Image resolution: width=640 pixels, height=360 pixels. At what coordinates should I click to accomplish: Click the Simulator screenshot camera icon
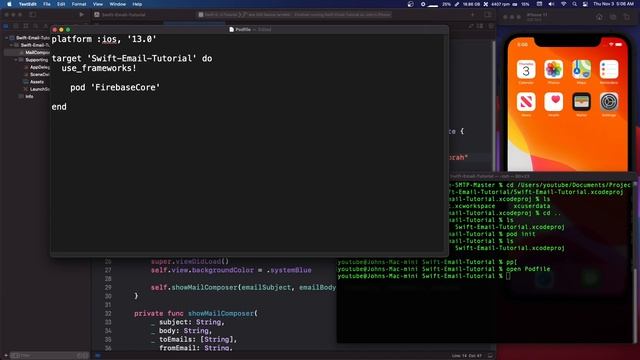point(613,17)
